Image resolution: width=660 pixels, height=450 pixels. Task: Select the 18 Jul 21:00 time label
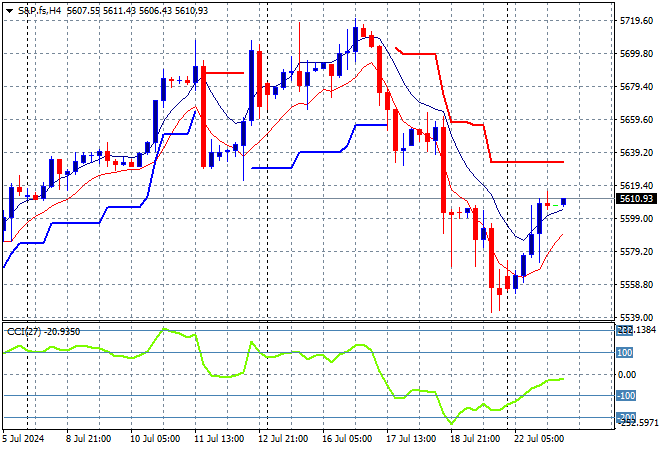(x=475, y=439)
